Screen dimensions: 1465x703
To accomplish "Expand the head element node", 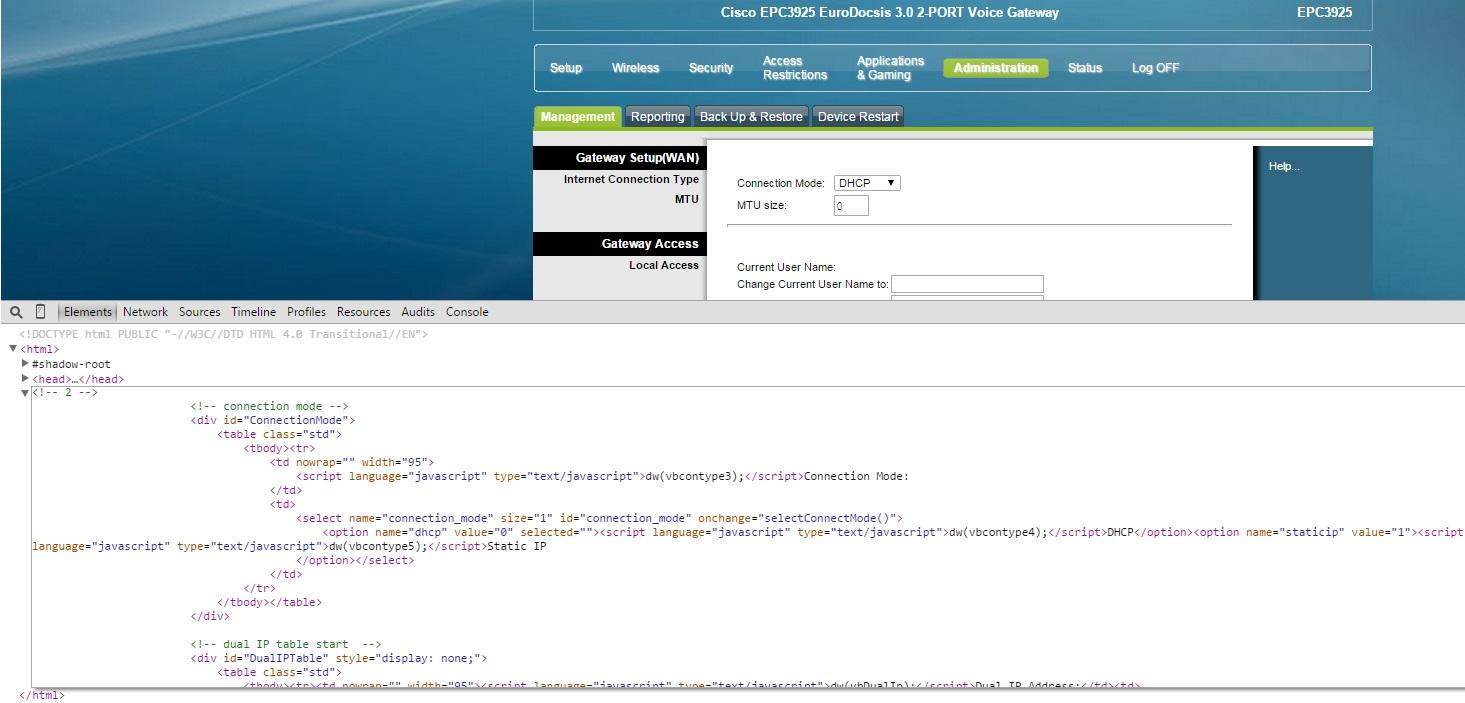I will click(x=25, y=379).
